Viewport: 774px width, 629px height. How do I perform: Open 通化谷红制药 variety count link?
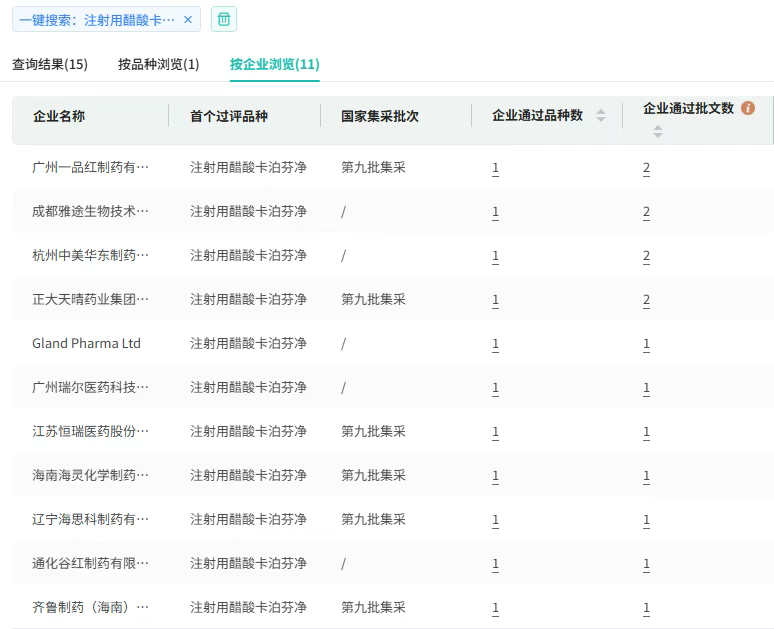click(x=495, y=564)
